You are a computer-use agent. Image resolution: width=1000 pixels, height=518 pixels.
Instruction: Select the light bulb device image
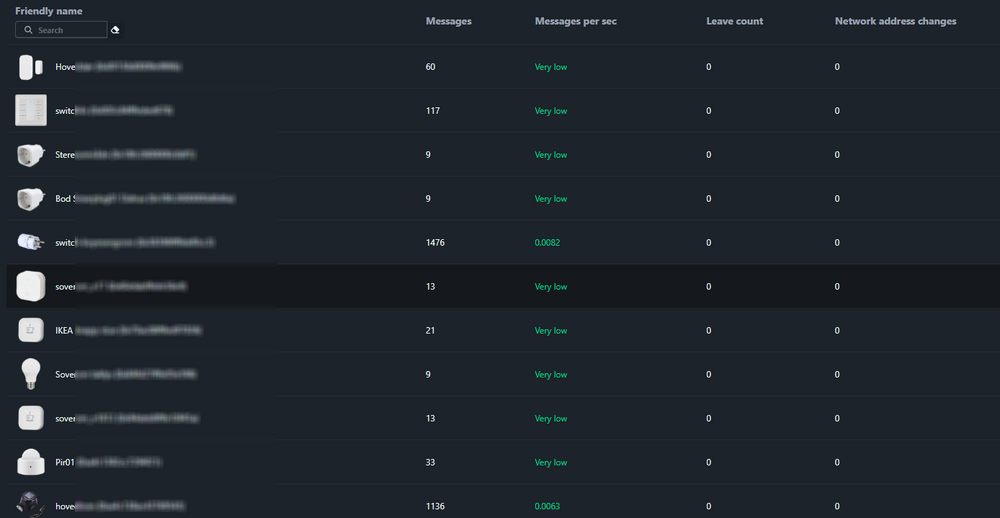pyautogui.click(x=30, y=374)
